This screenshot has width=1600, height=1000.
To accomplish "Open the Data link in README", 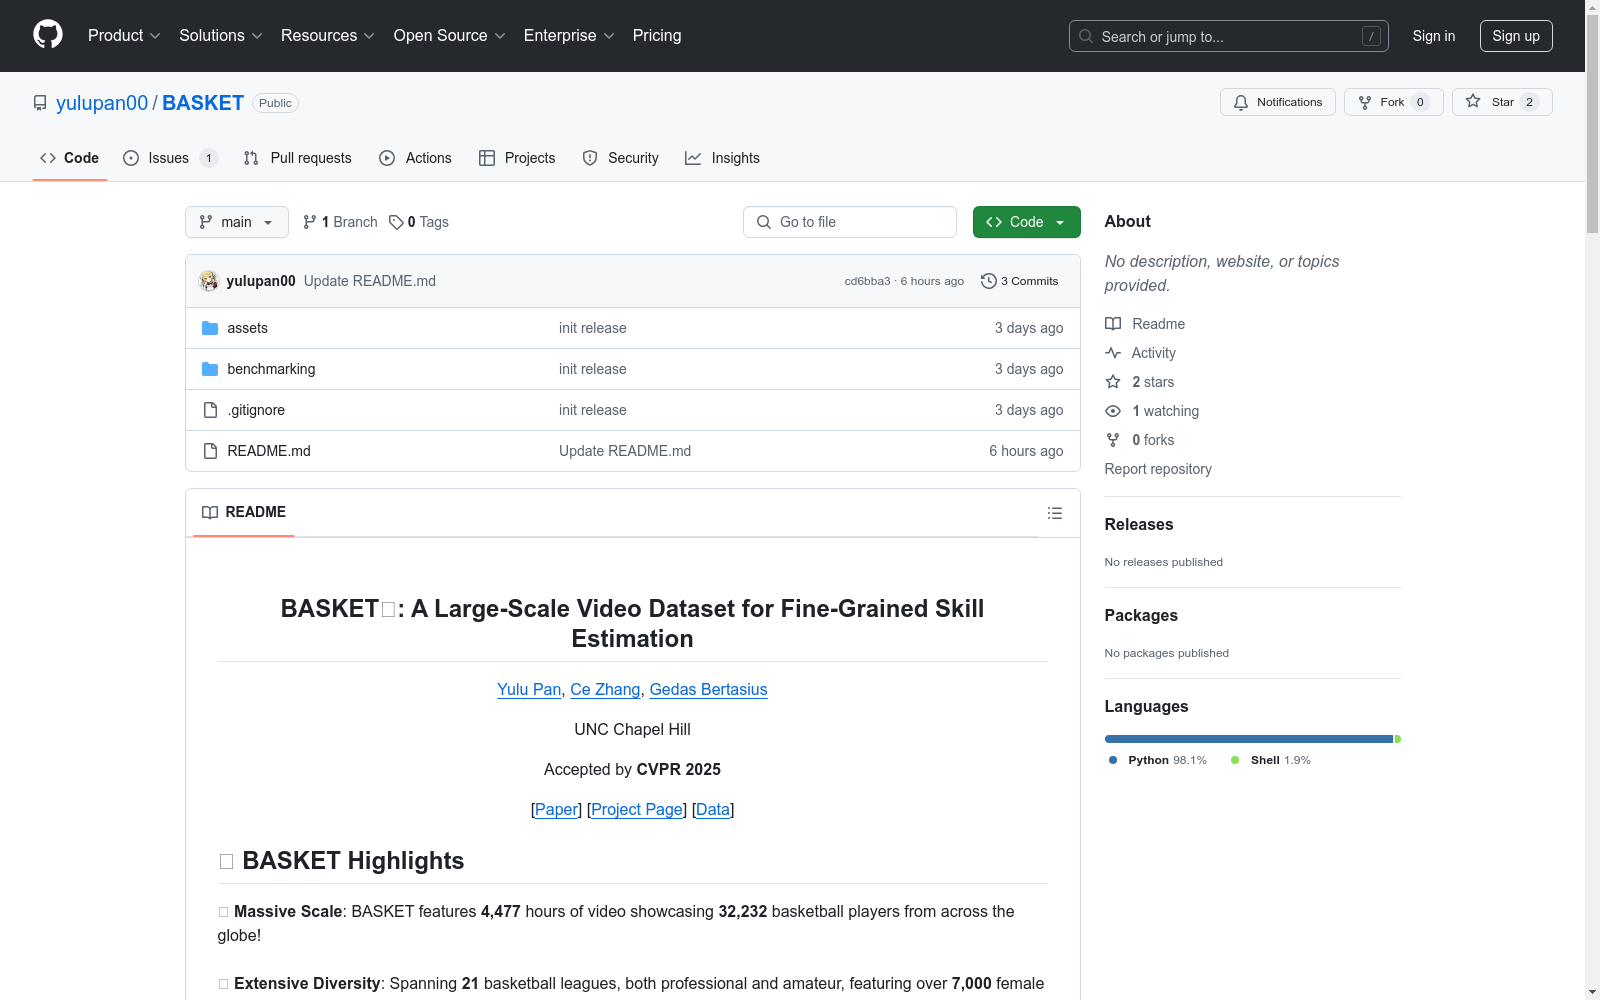I will (x=713, y=809).
